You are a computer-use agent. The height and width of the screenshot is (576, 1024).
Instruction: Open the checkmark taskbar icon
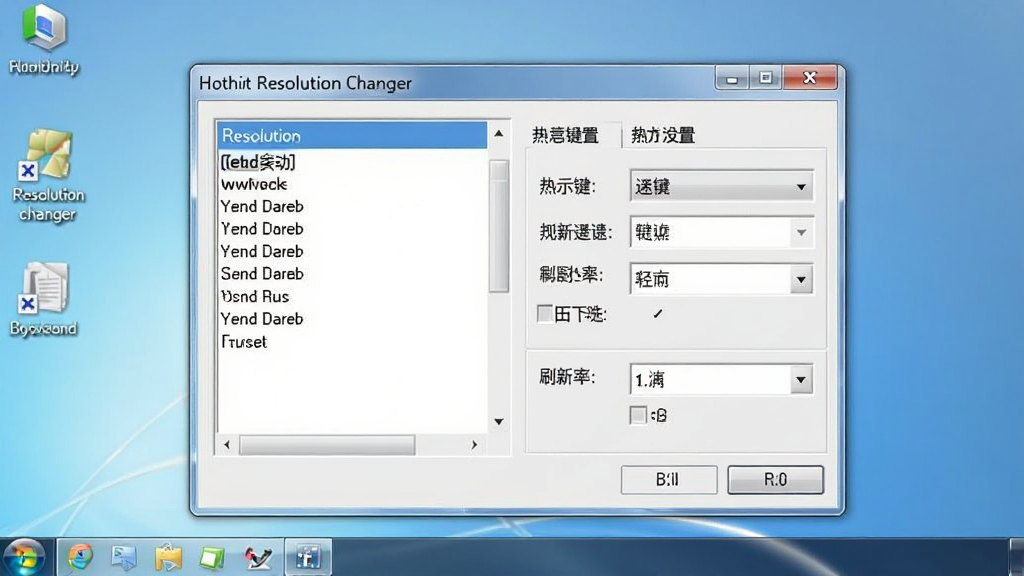pos(259,557)
